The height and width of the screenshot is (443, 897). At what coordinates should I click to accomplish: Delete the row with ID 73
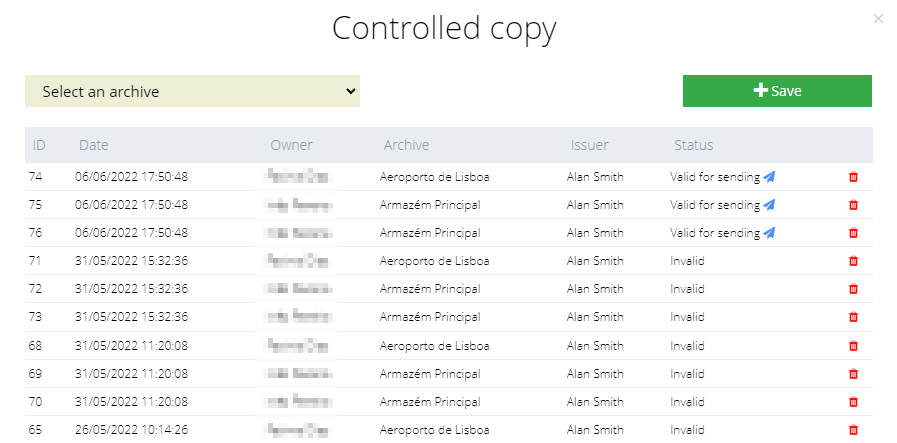coord(853,317)
